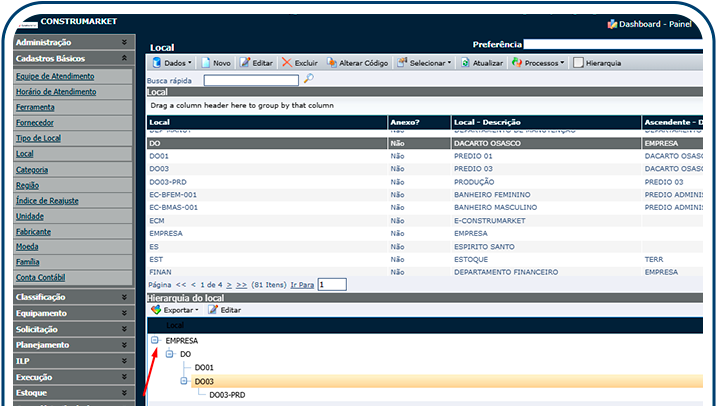Expand the Equipamento sidebar section

72,313
